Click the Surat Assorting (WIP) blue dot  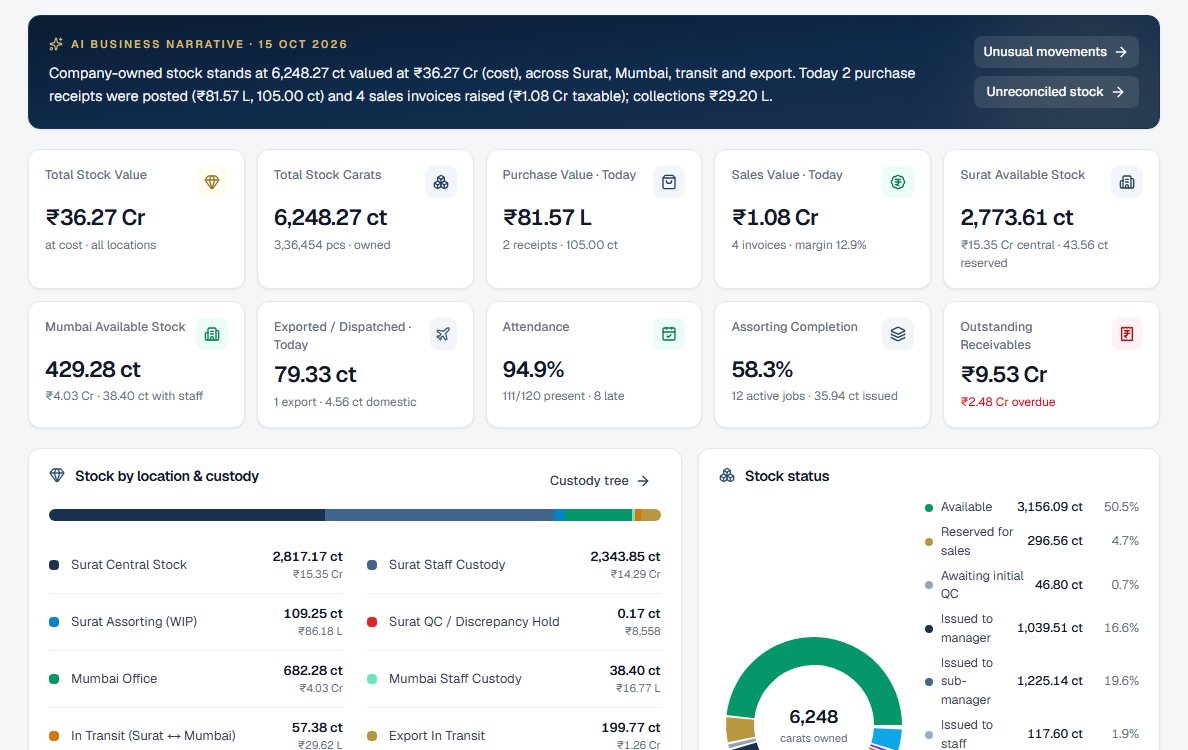54,622
